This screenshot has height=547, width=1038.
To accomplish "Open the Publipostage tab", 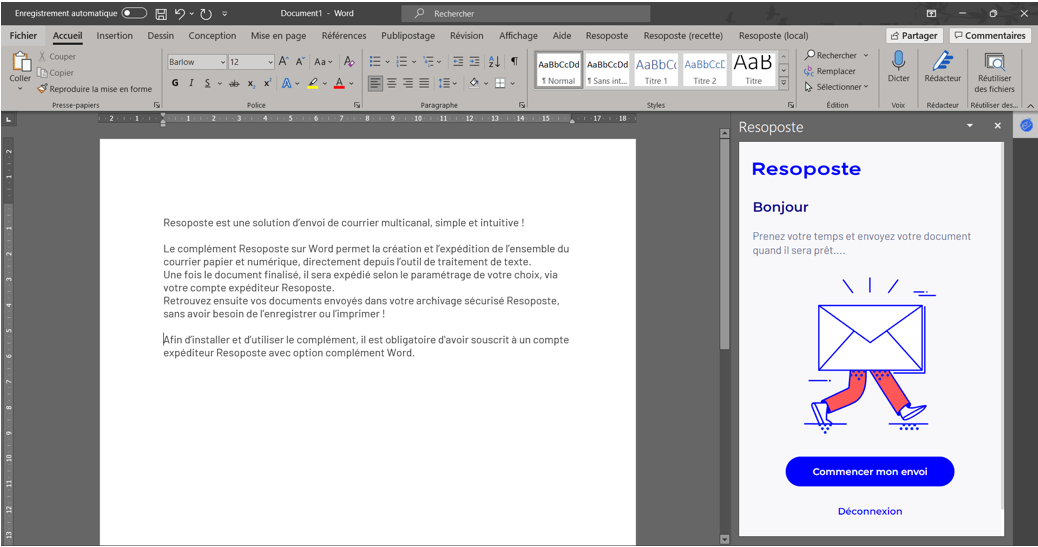I will tap(408, 36).
